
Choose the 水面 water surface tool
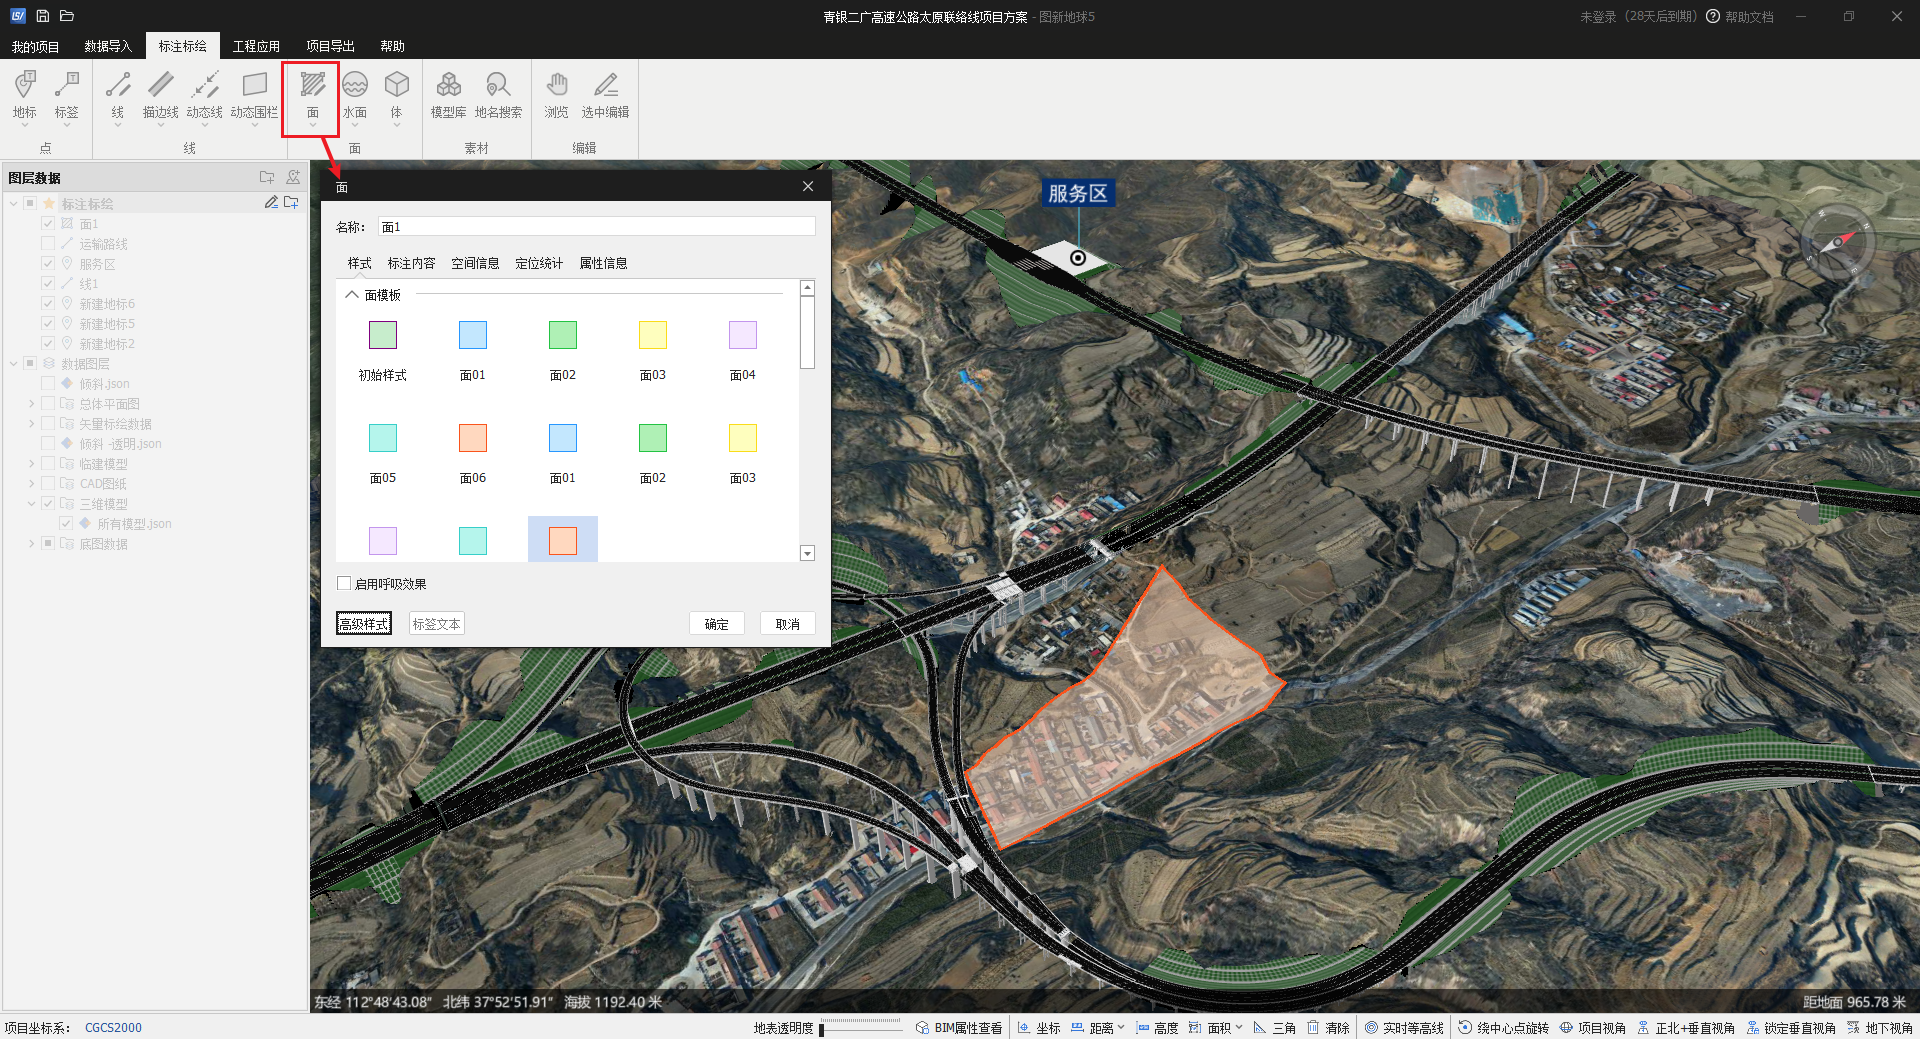click(x=355, y=95)
